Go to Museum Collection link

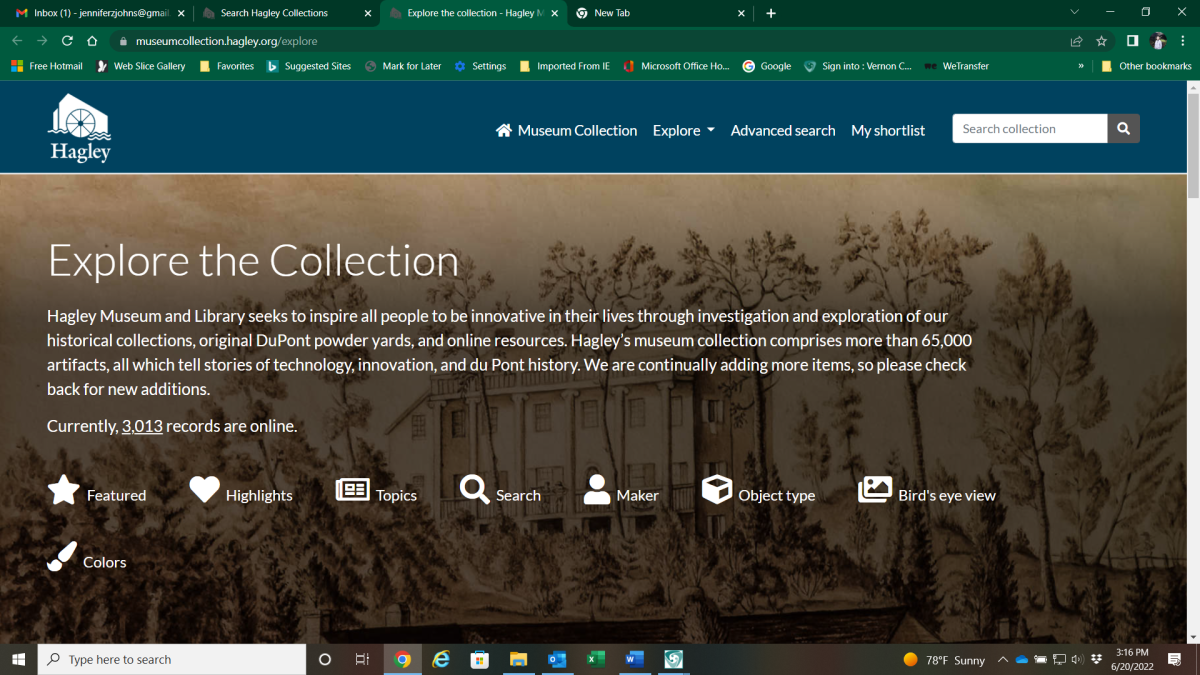[577, 130]
